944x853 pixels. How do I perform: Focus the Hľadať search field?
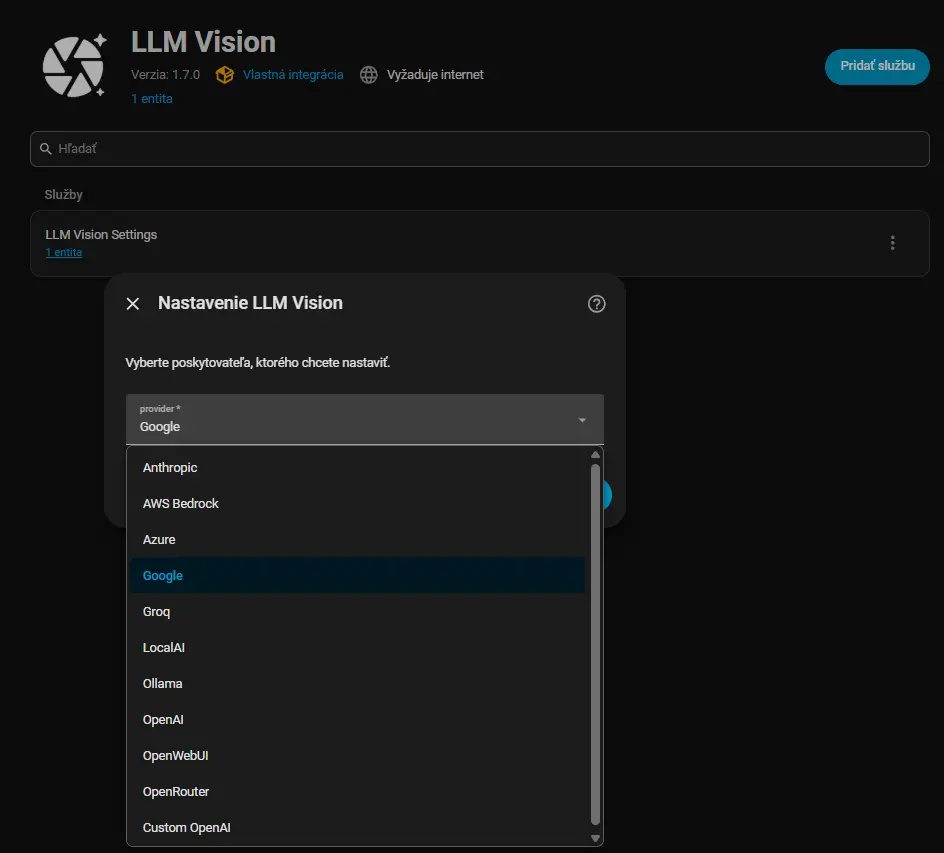480,149
